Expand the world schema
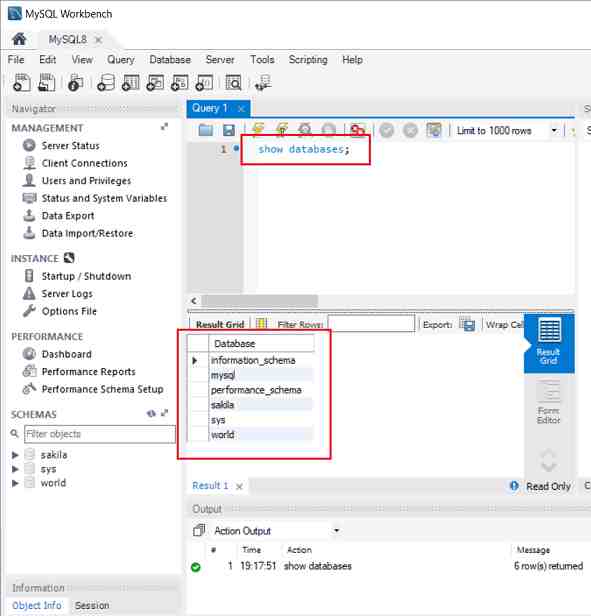The height and width of the screenshot is (616, 591). [x=15, y=483]
